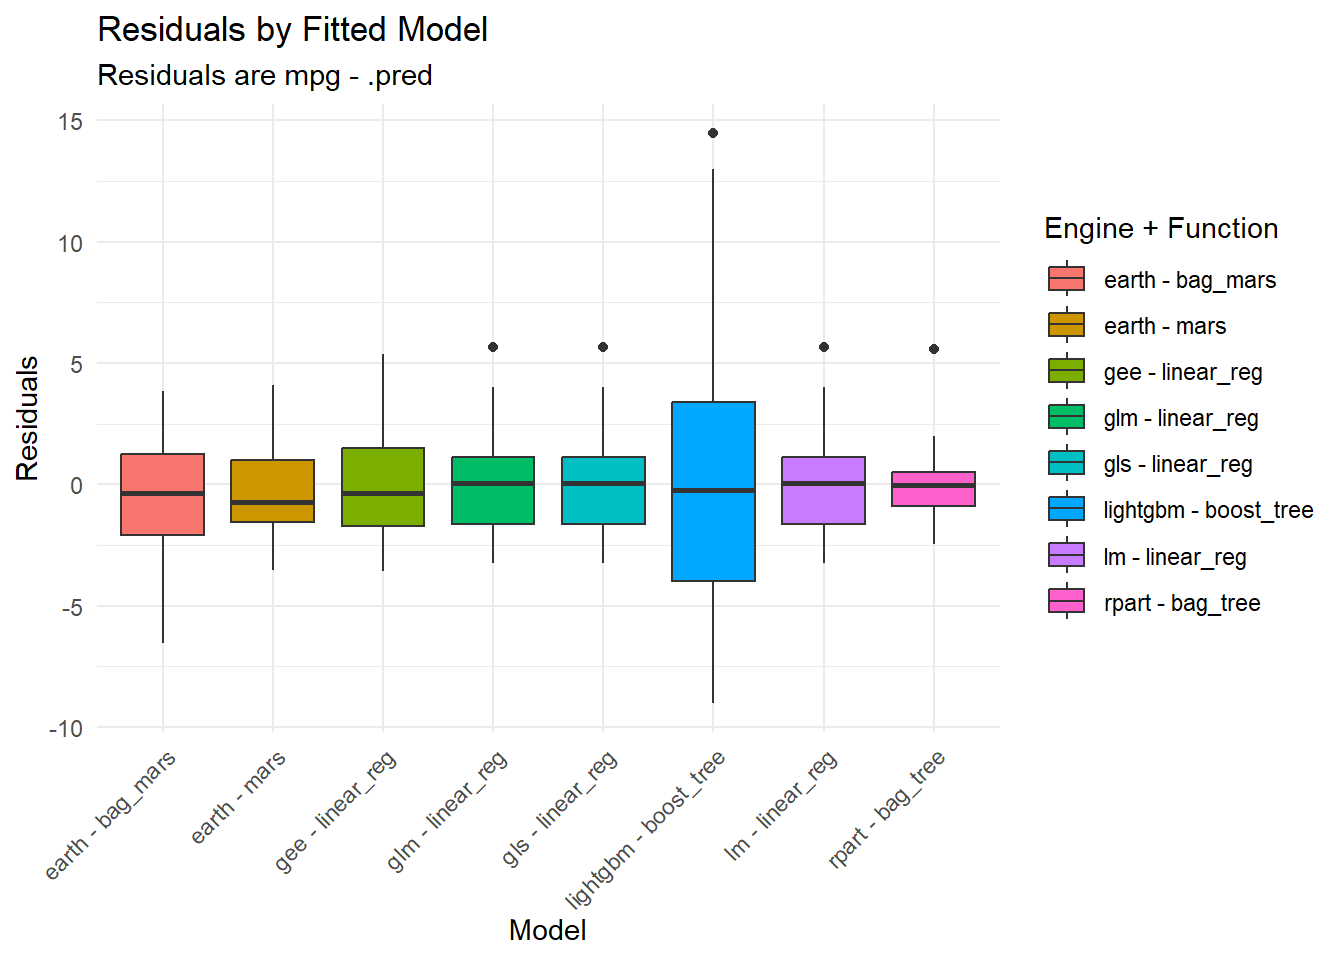The image size is (1344, 960).
Task: Click the "Residuals by Fitted Model" title
Action: (x=292, y=30)
